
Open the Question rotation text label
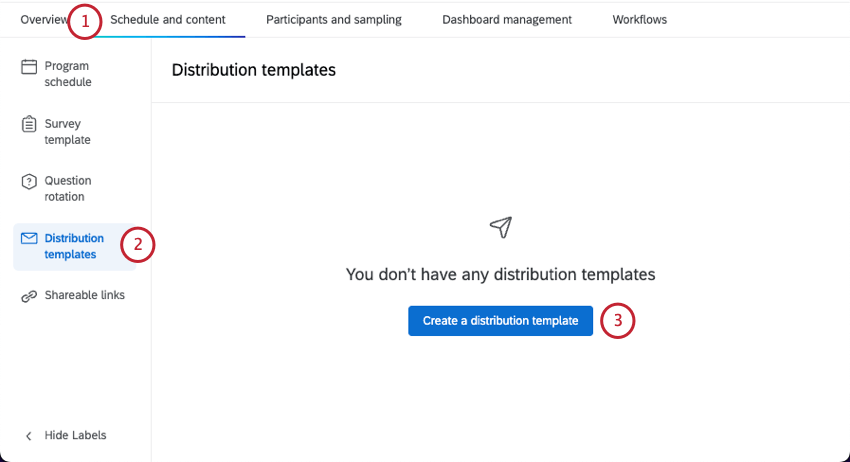click(x=68, y=189)
